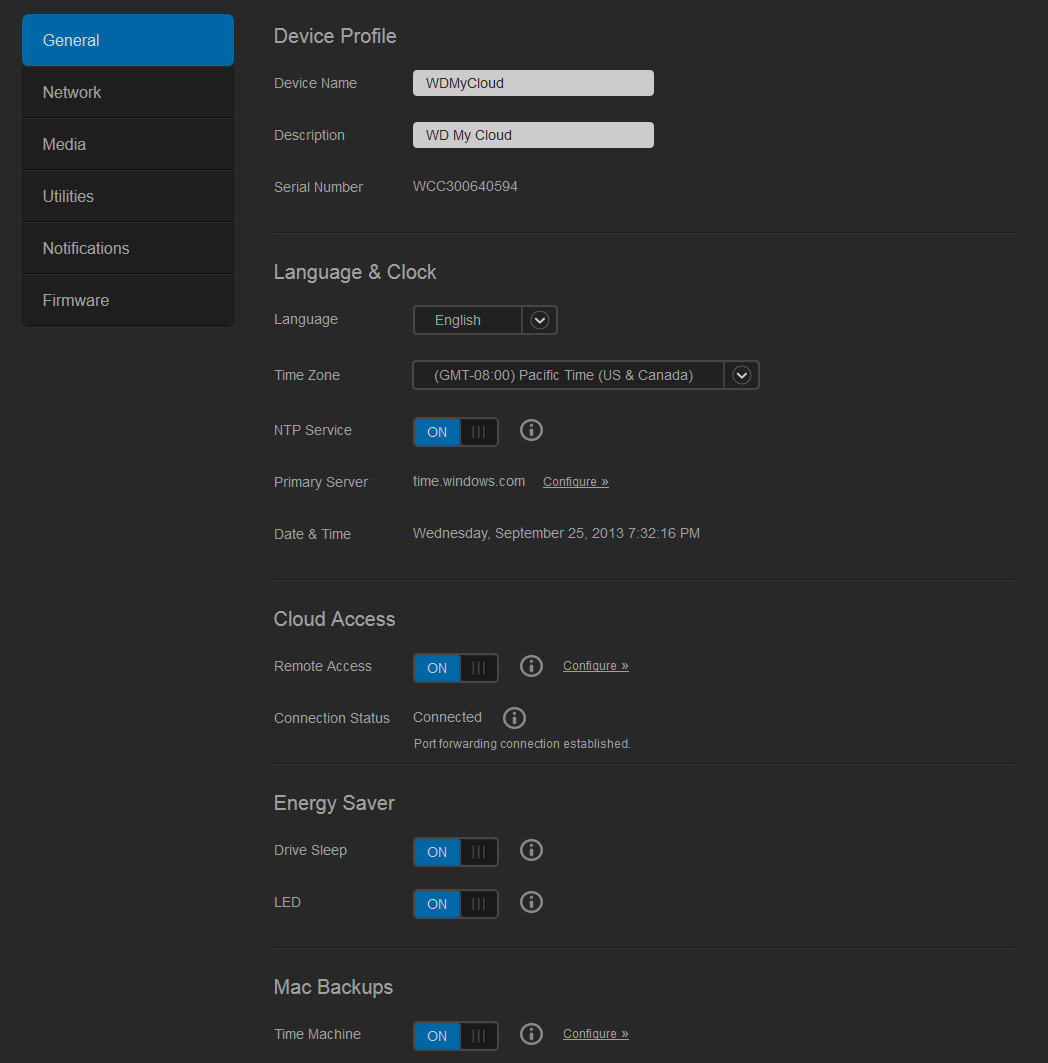Show info for Remote Access
This screenshot has height=1063, width=1048.
531,666
